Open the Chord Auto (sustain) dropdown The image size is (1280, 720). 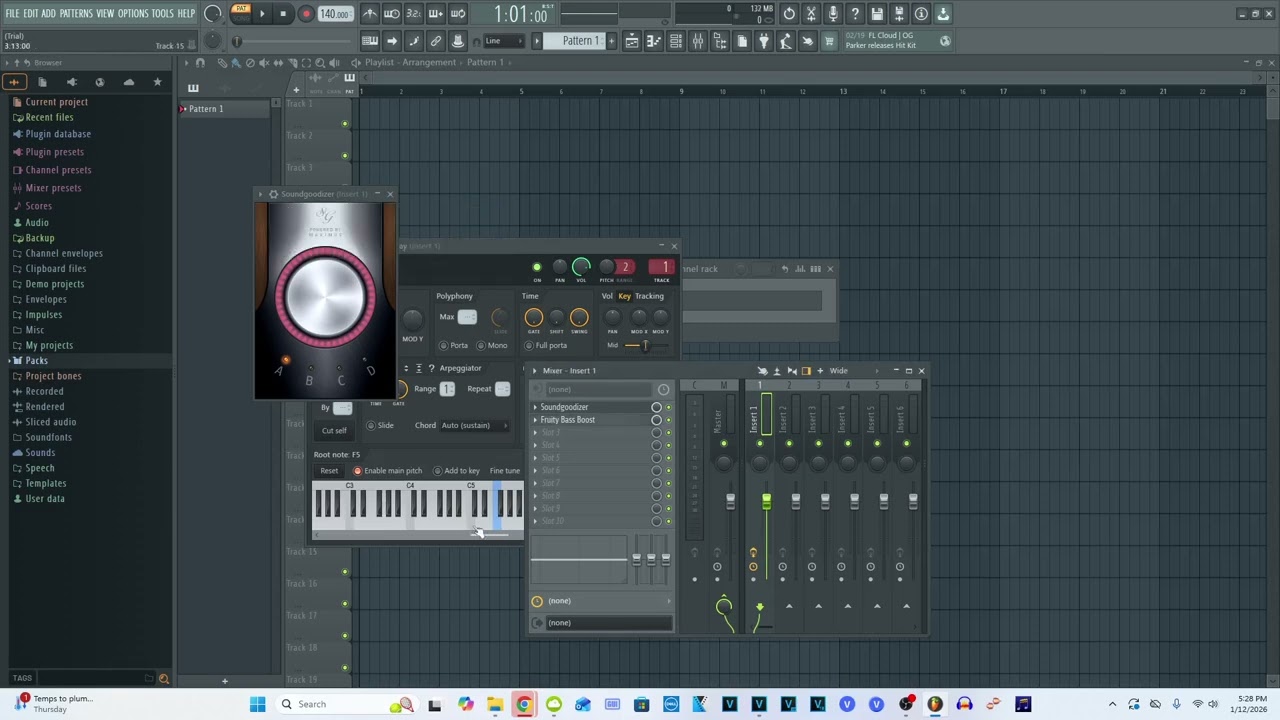click(474, 425)
